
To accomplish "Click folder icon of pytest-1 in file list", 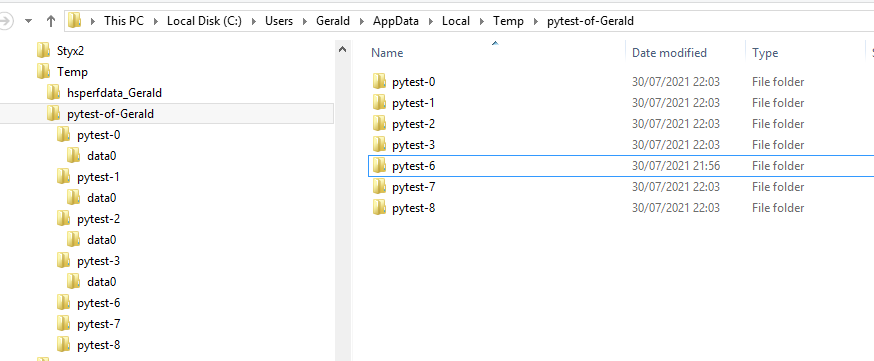I will pos(379,103).
